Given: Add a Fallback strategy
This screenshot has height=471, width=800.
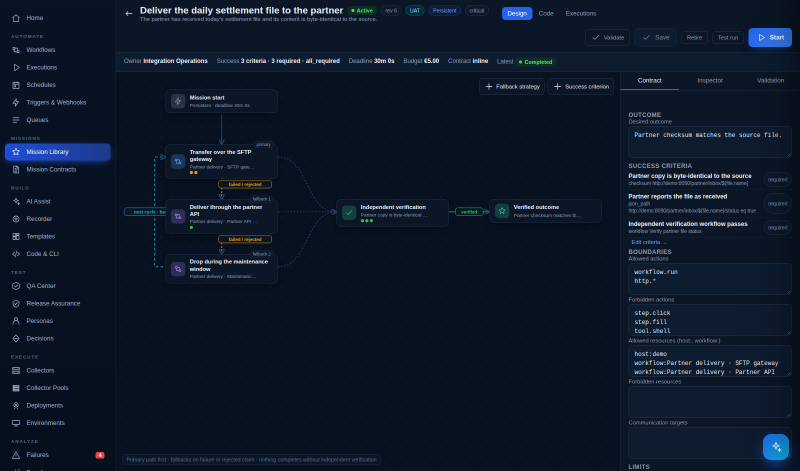Looking at the screenshot, I should pos(512,87).
